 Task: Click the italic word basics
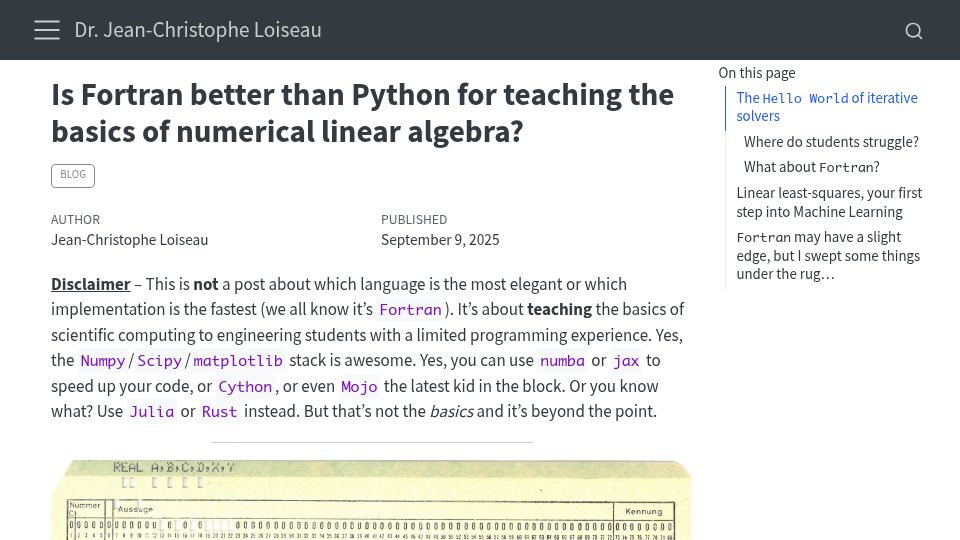pyautogui.click(x=451, y=411)
